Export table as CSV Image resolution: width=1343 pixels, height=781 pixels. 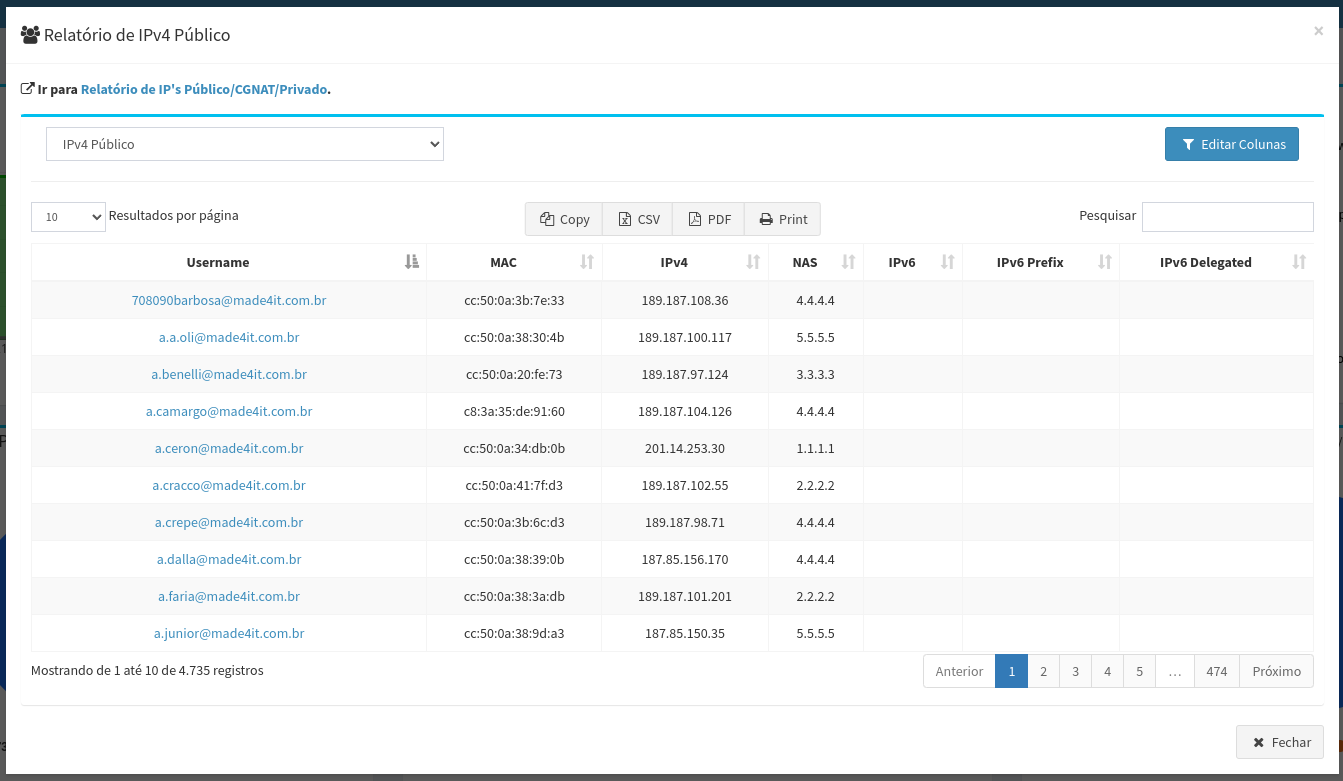click(x=638, y=219)
